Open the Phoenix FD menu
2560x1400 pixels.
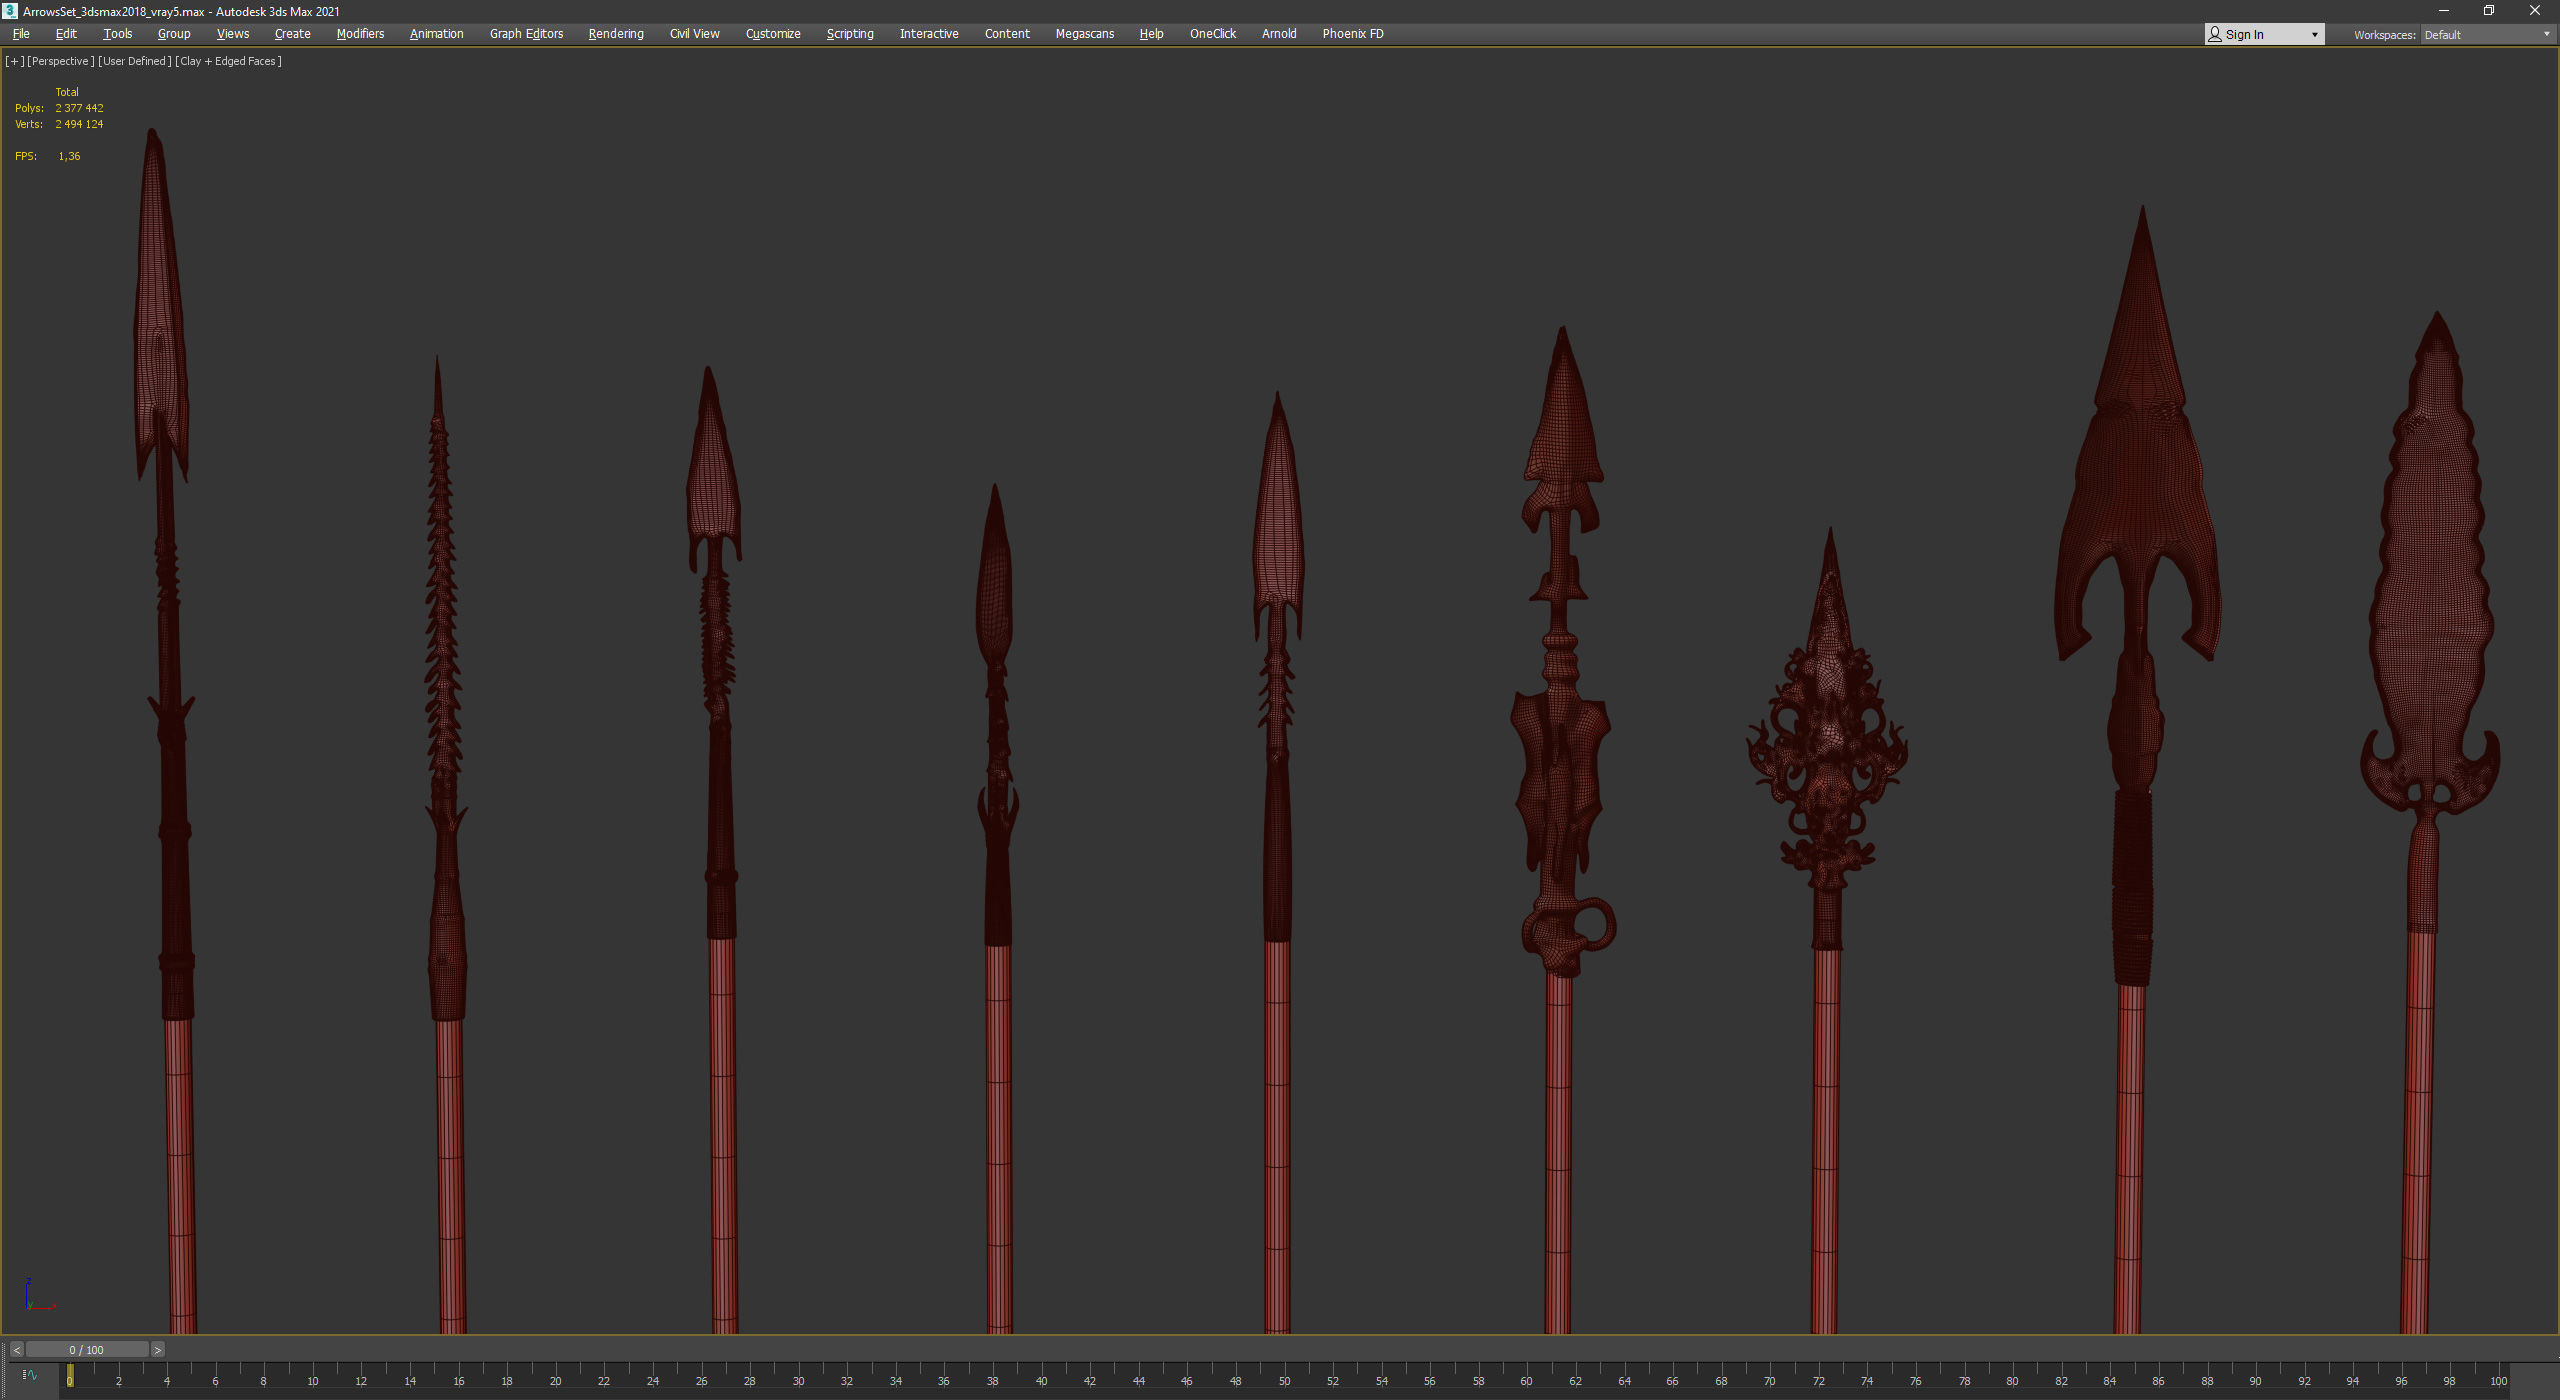(x=1353, y=34)
